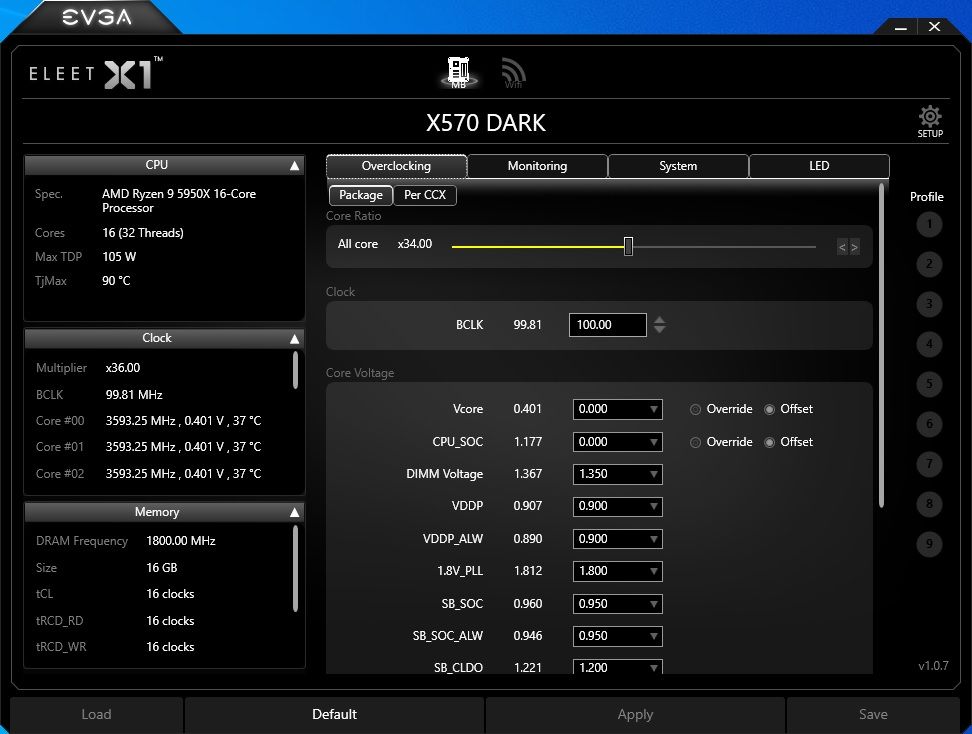Select profile slot 1
This screenshot has width=972, height=734.
coord(929,224)
